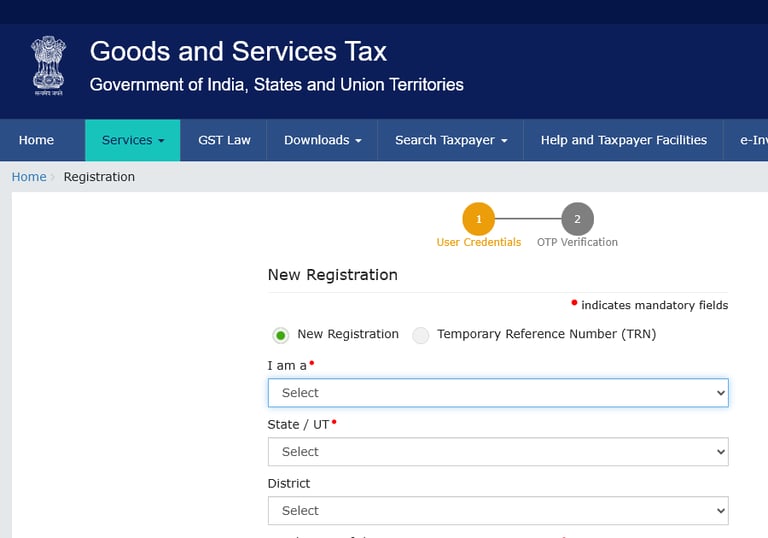Click the Registration breadcrumb text

tap(99, 177)
